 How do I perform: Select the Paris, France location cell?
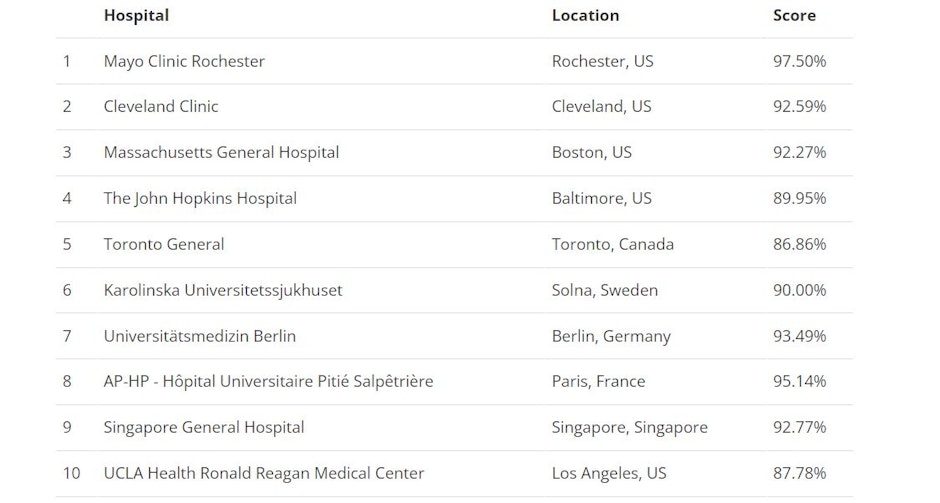pos(598,381)
